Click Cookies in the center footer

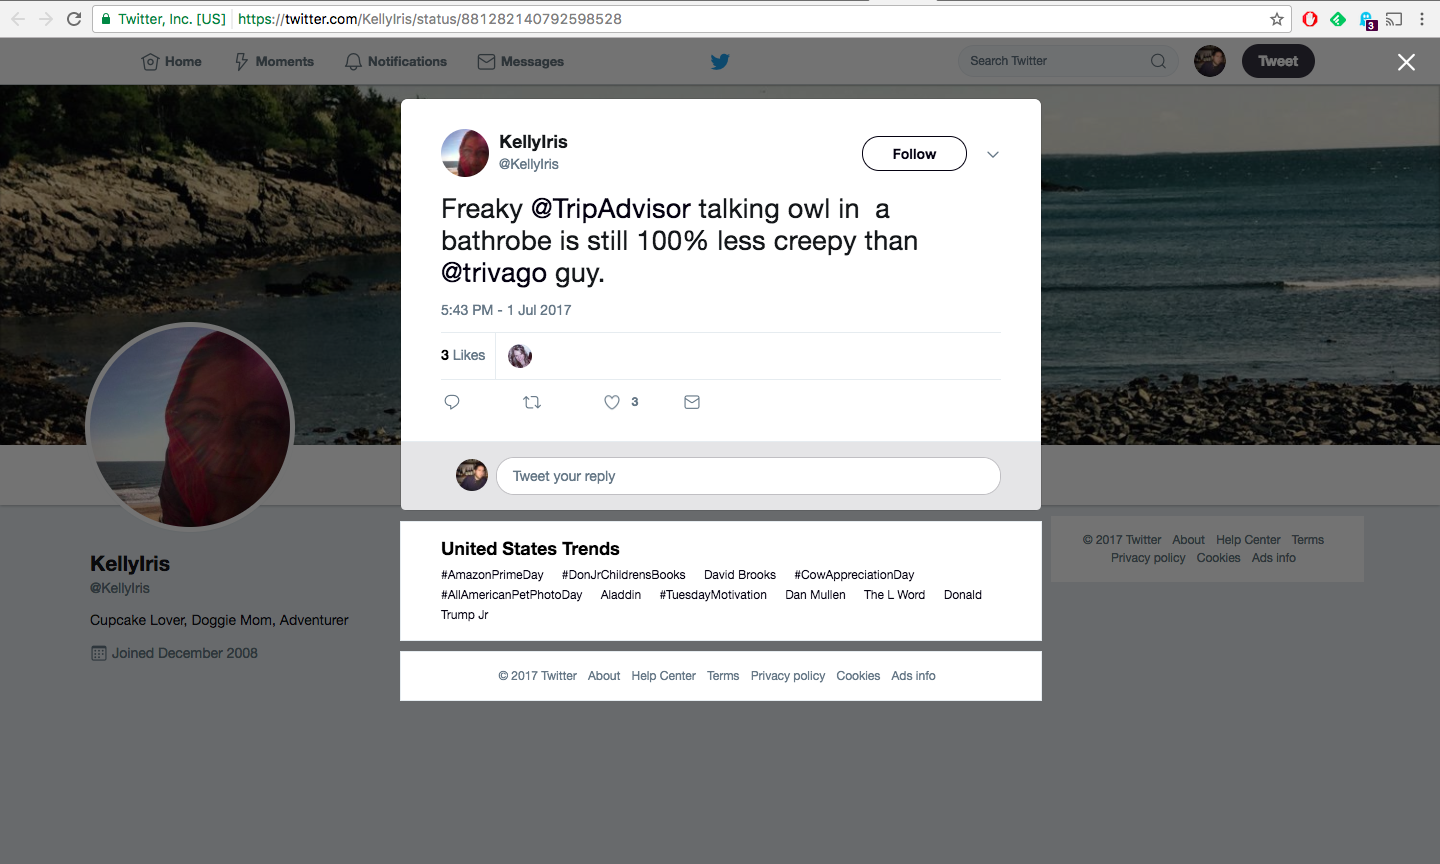coord(858,676)
